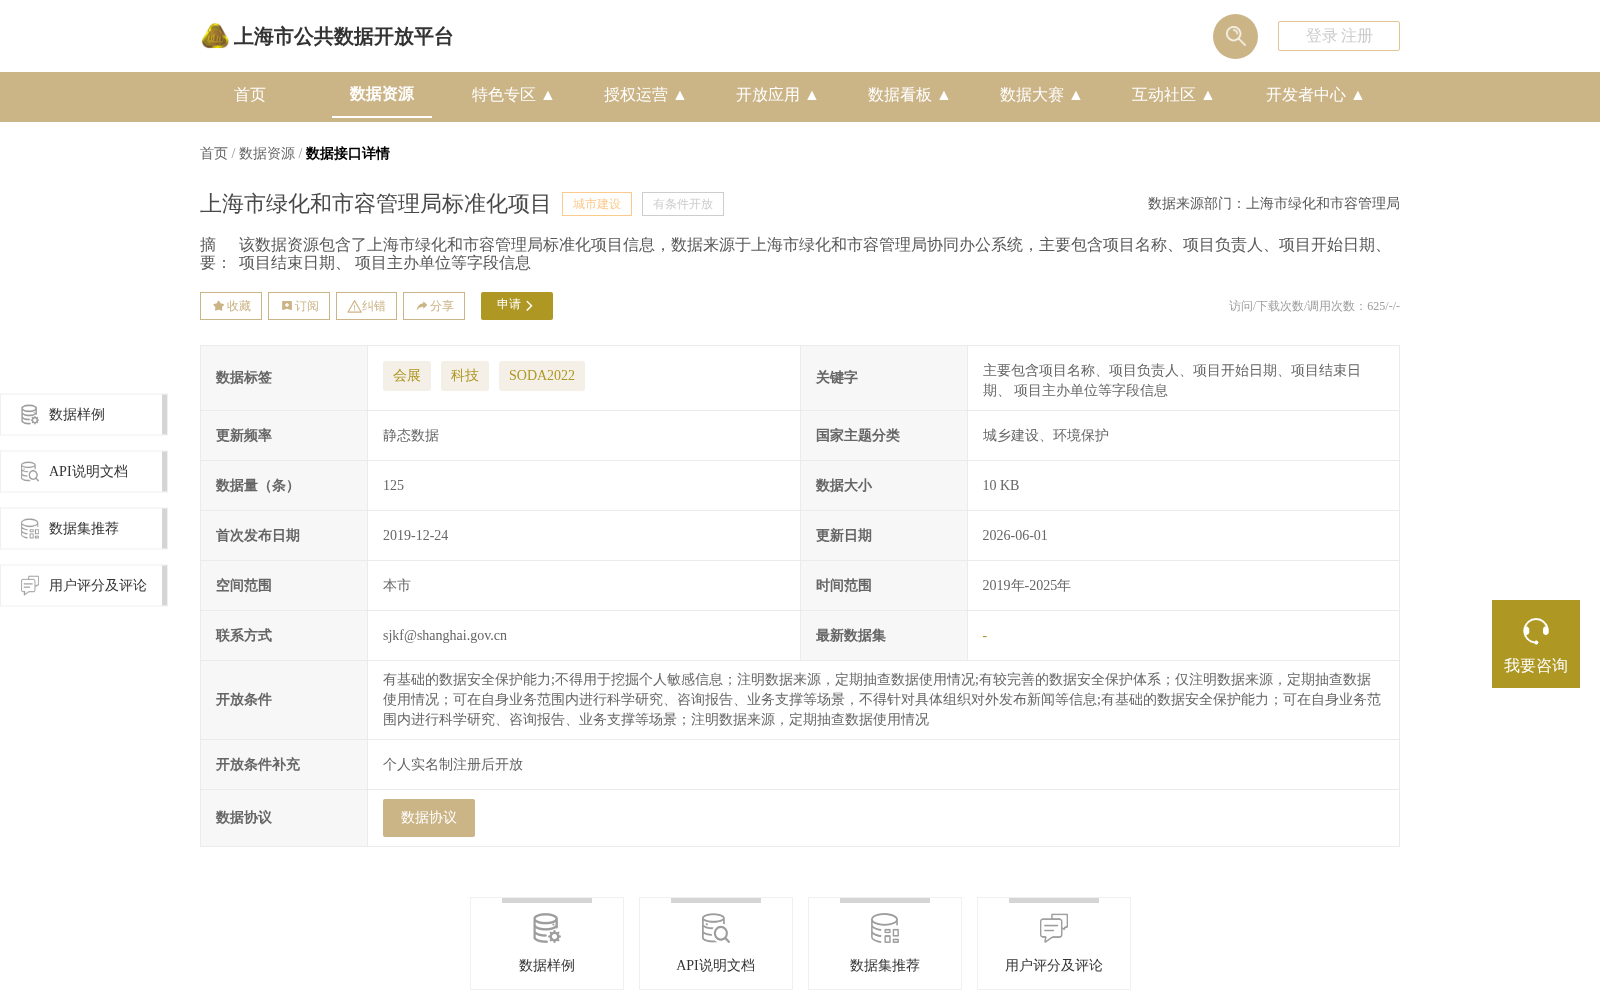
Task: Expand the 开放应用 menu
Action: coord(777,95)
